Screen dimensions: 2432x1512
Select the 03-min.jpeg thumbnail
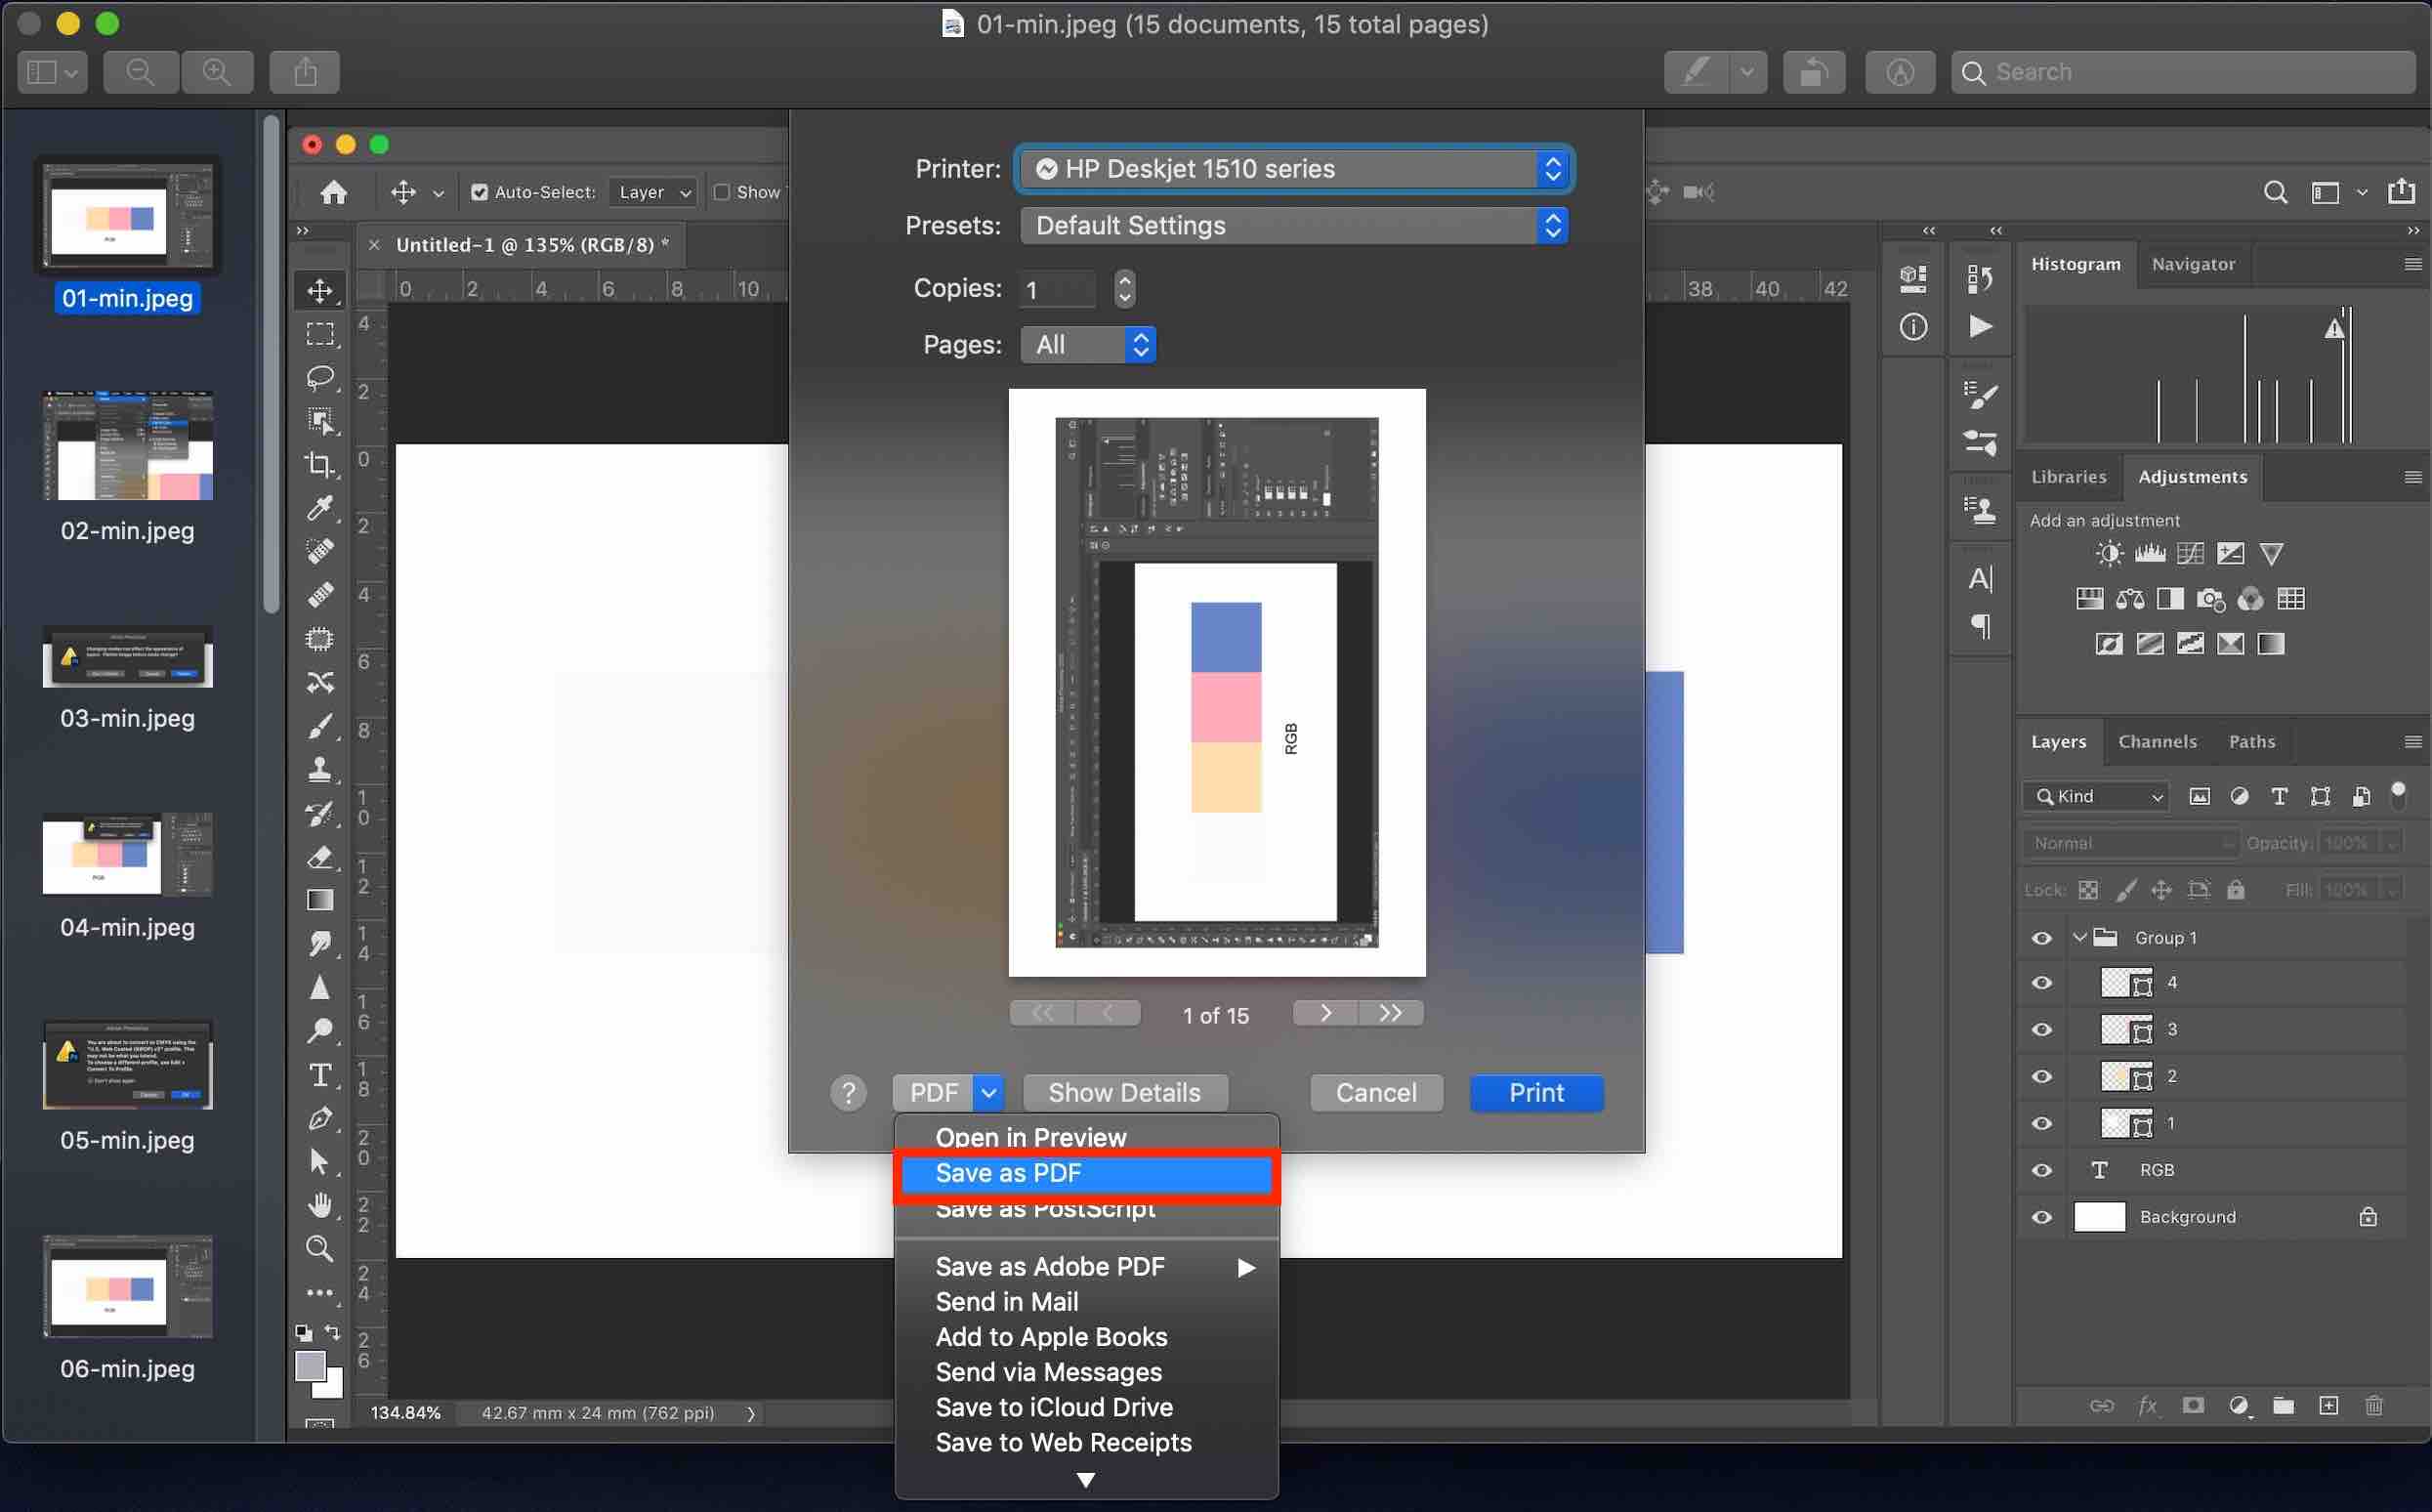click(127, 657)
